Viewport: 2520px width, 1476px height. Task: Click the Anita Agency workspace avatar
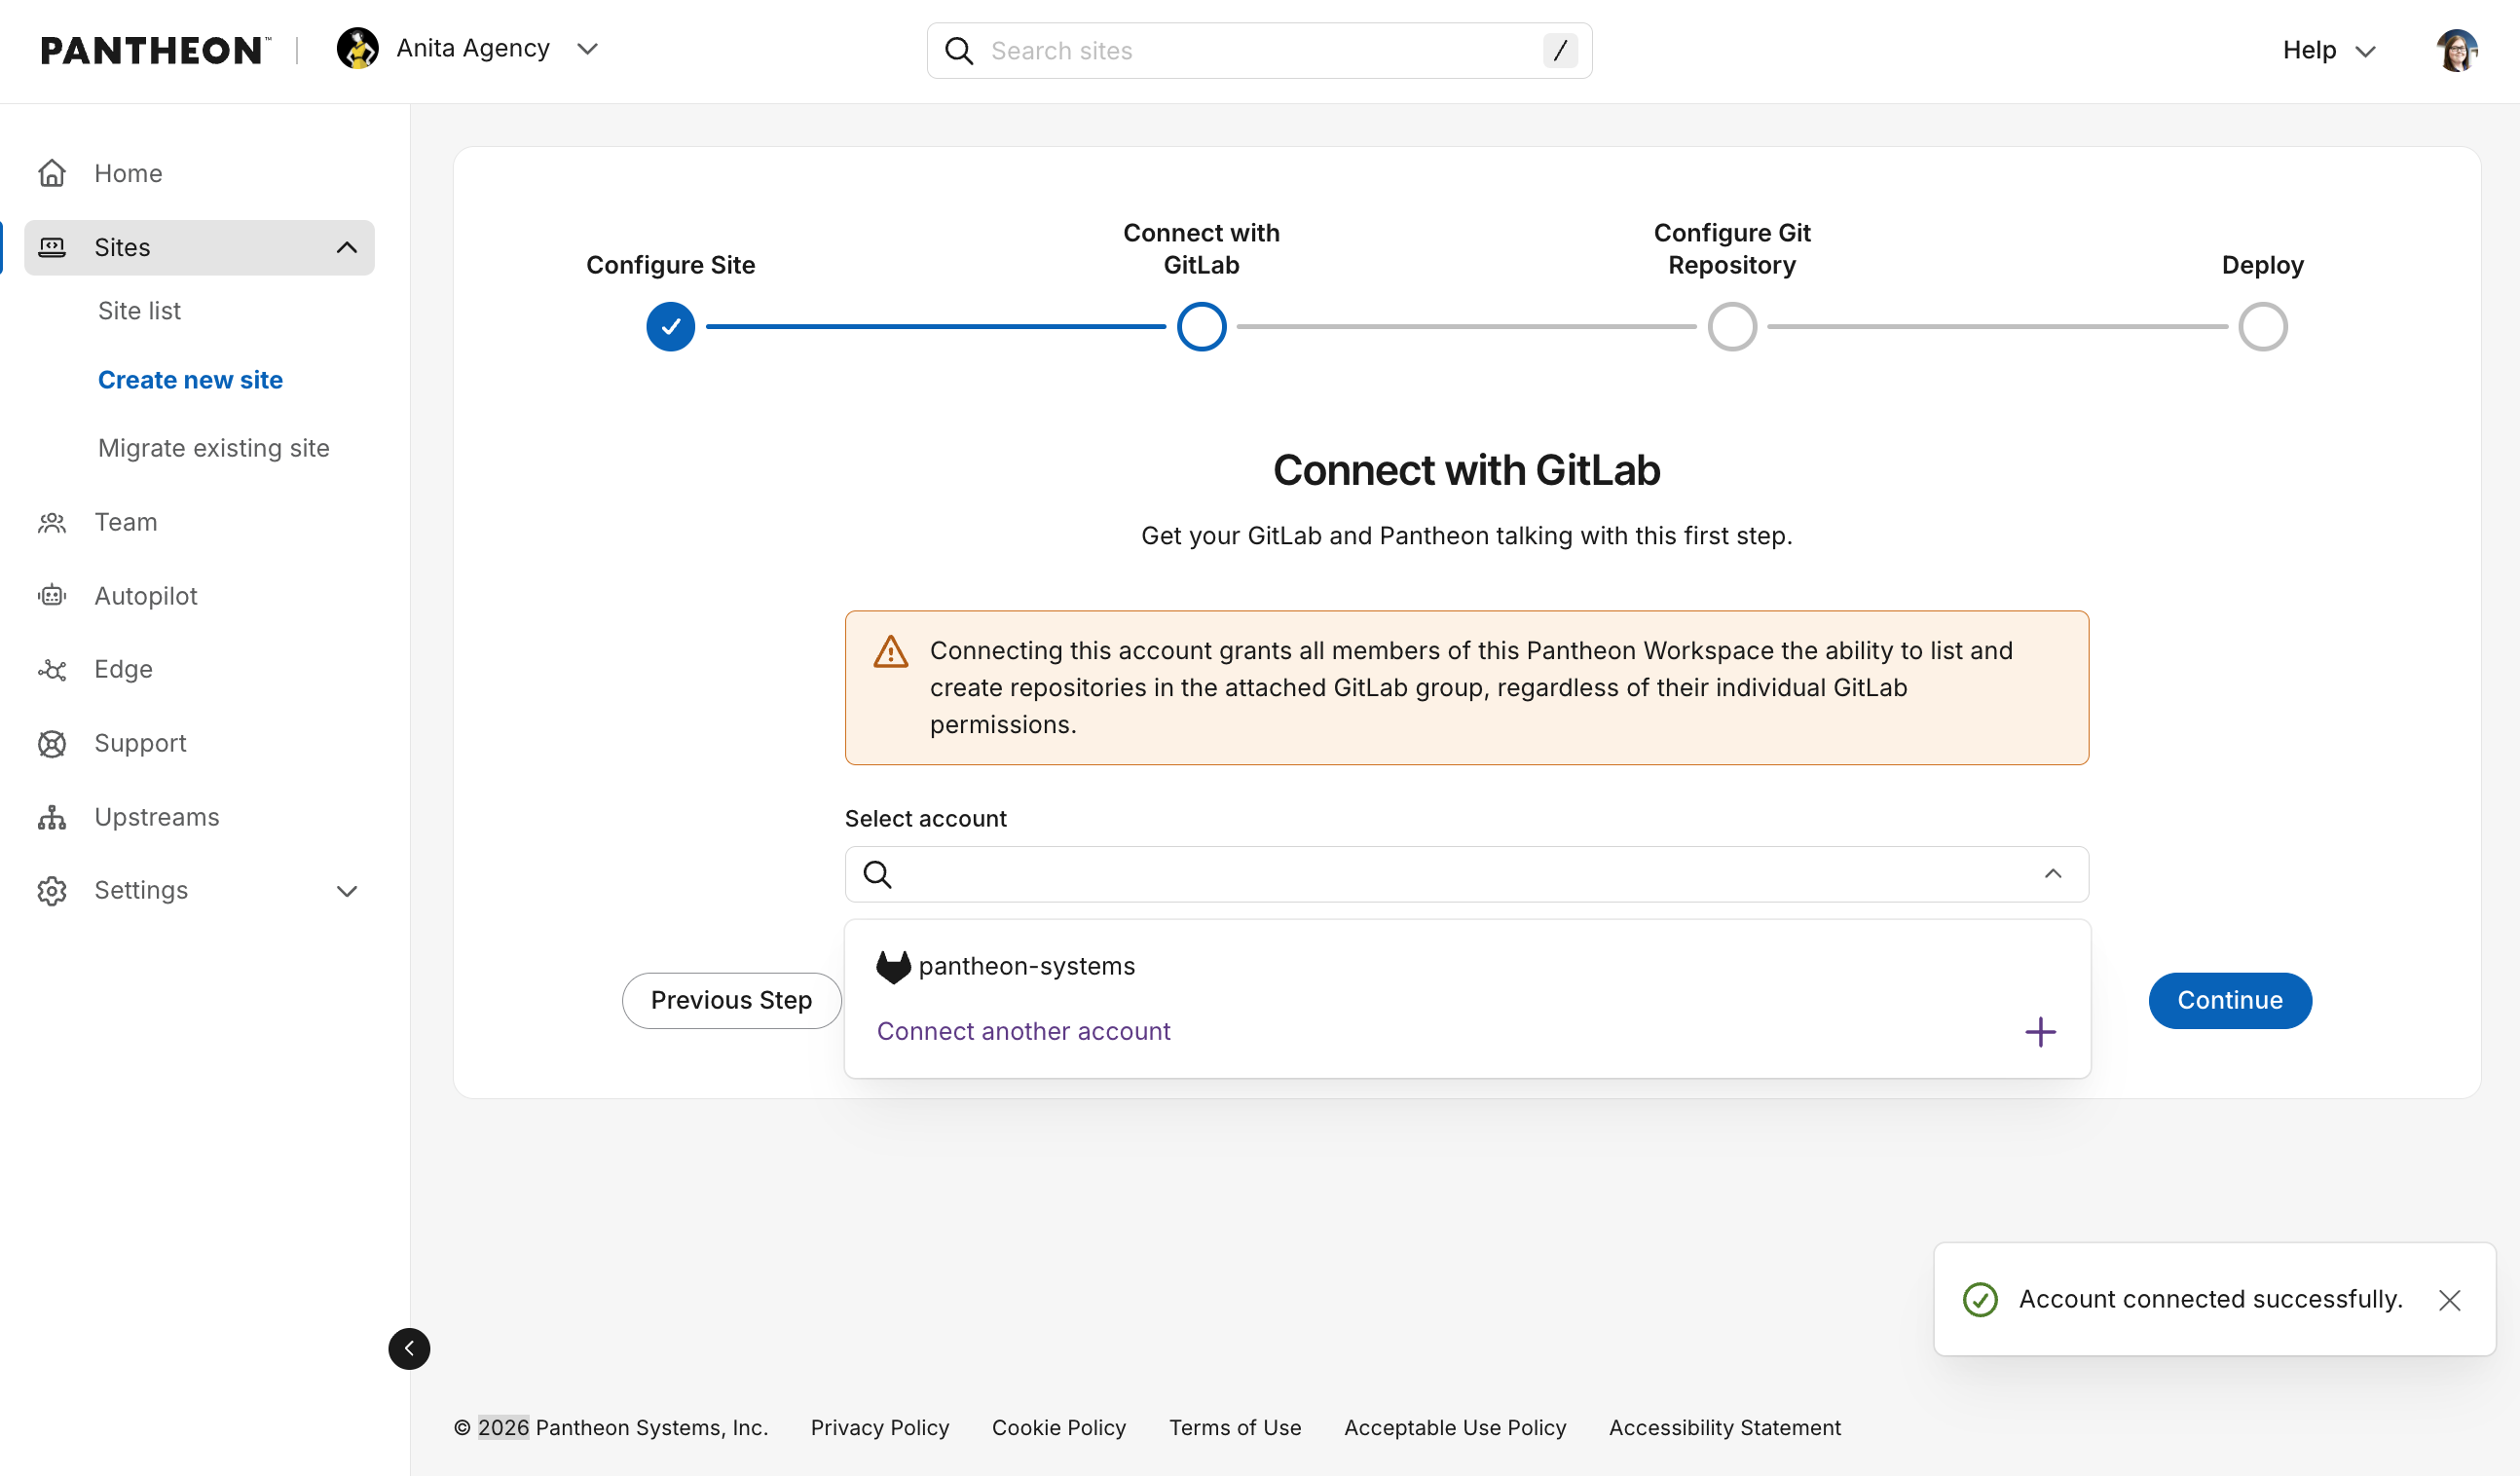357,49
